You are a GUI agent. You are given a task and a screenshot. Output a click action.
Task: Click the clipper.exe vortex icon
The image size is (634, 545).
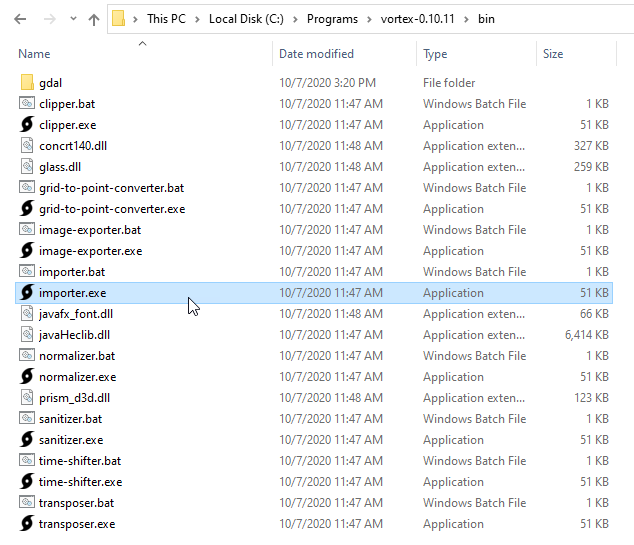pyautogui.click(x=27, y=124)
